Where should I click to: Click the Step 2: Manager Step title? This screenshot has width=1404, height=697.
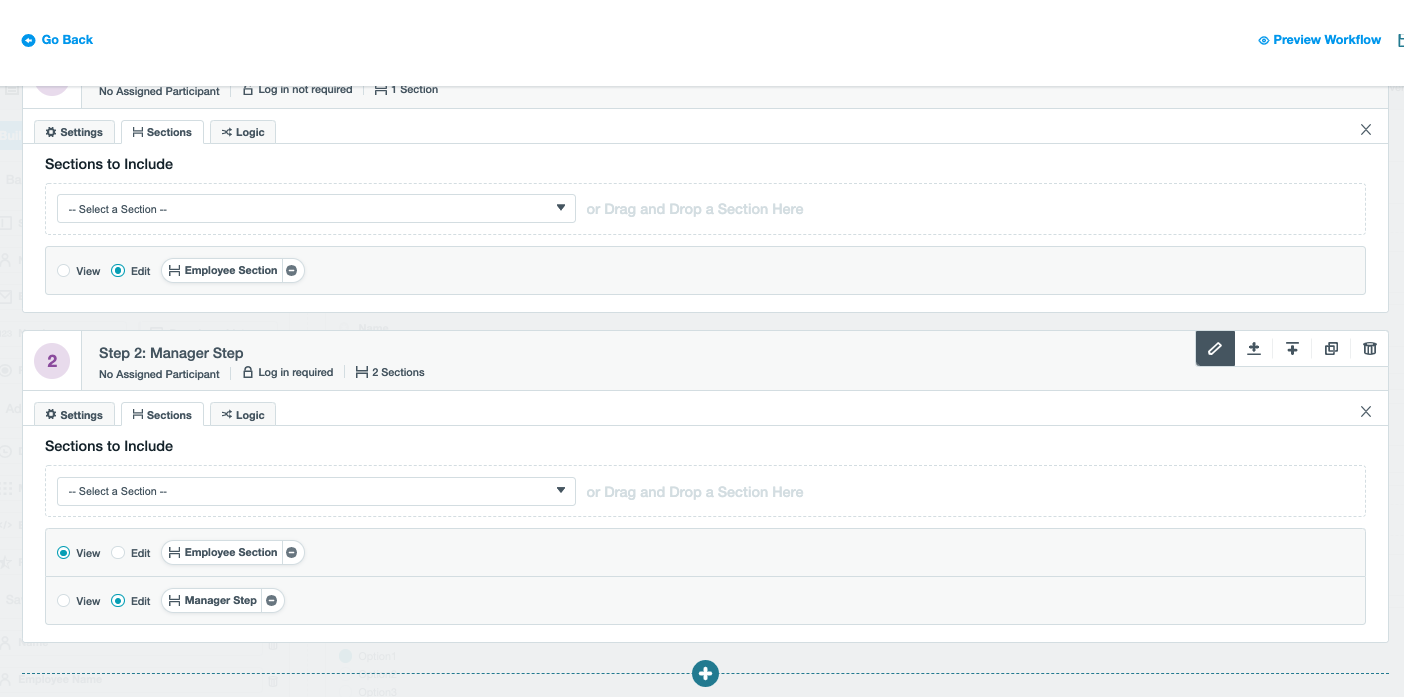tap(171, 353)
